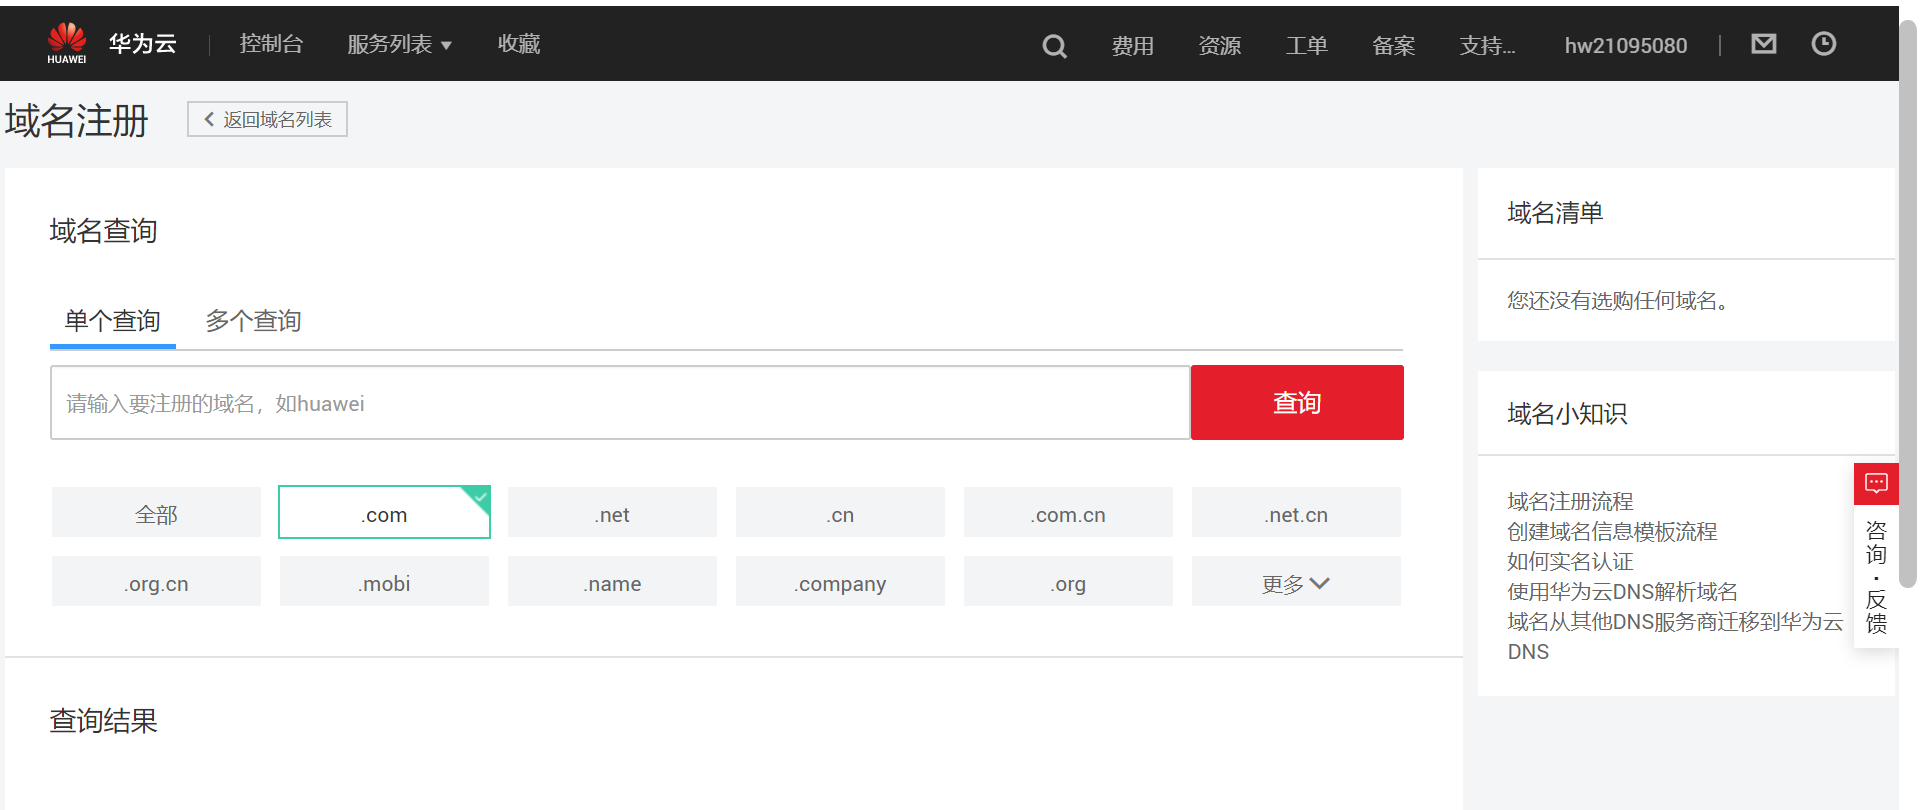Viewport: 1920px width, 810px height.
Task: Toggle the .com suffix option
Action: pyautogui.click(x=384, y=513)
